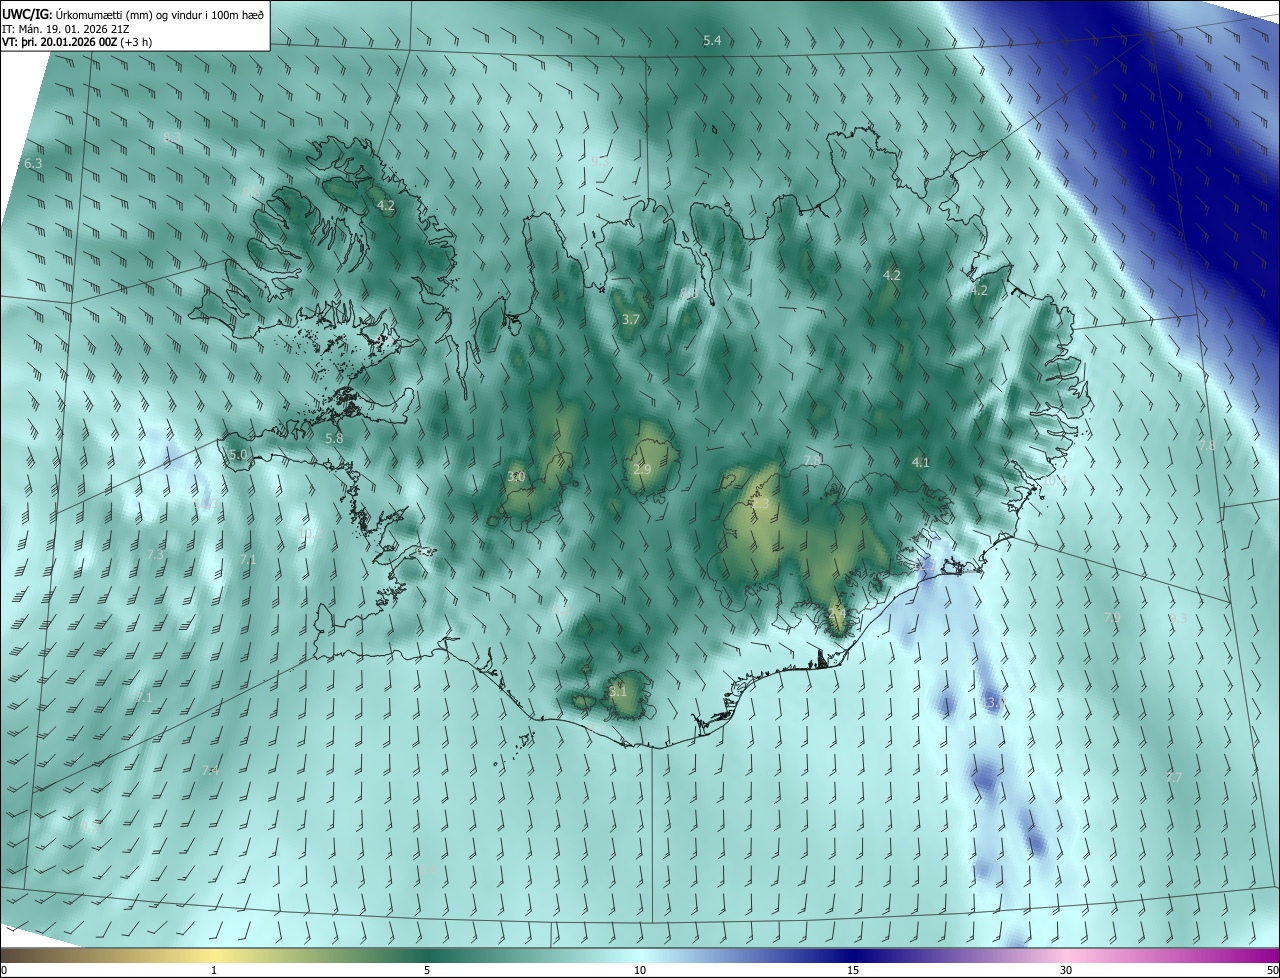The image size is (1280, 978).
Task: Click the "5.8" value label on the map
Action: tap(334, 438)
